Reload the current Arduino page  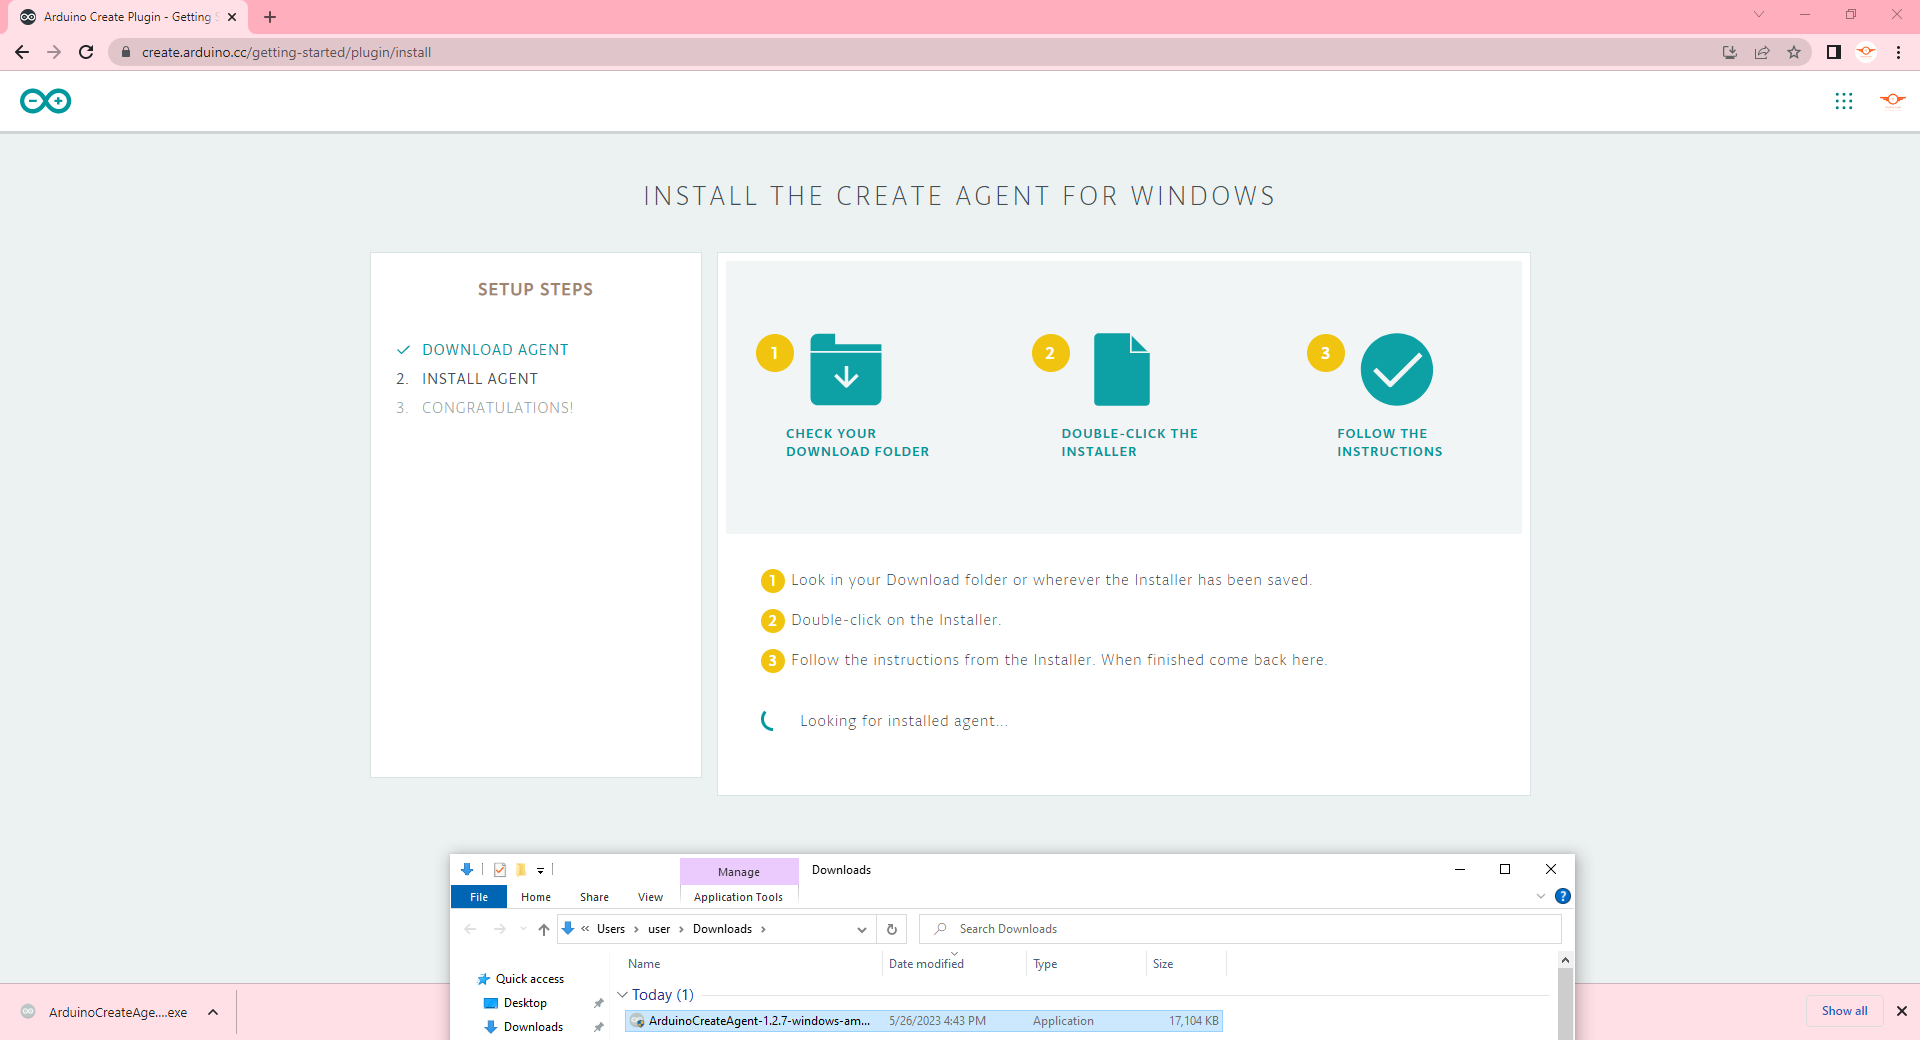pyautogui.click(x=86, y=52)
